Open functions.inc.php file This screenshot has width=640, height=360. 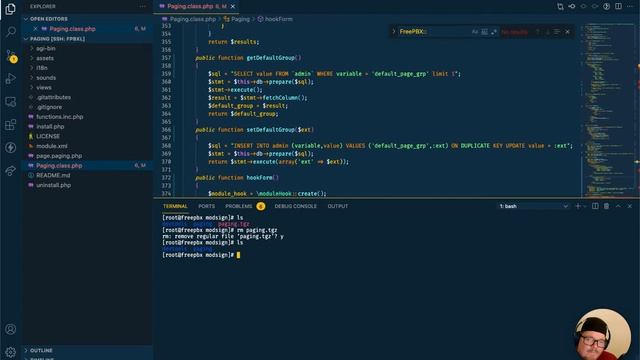coord(60,117)
